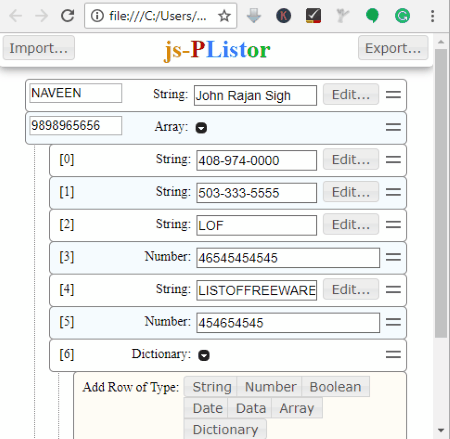Click the handle icon beside LOF row
Image resolution: width=450 pixels, height=439 pixels.
coord(393,225)
